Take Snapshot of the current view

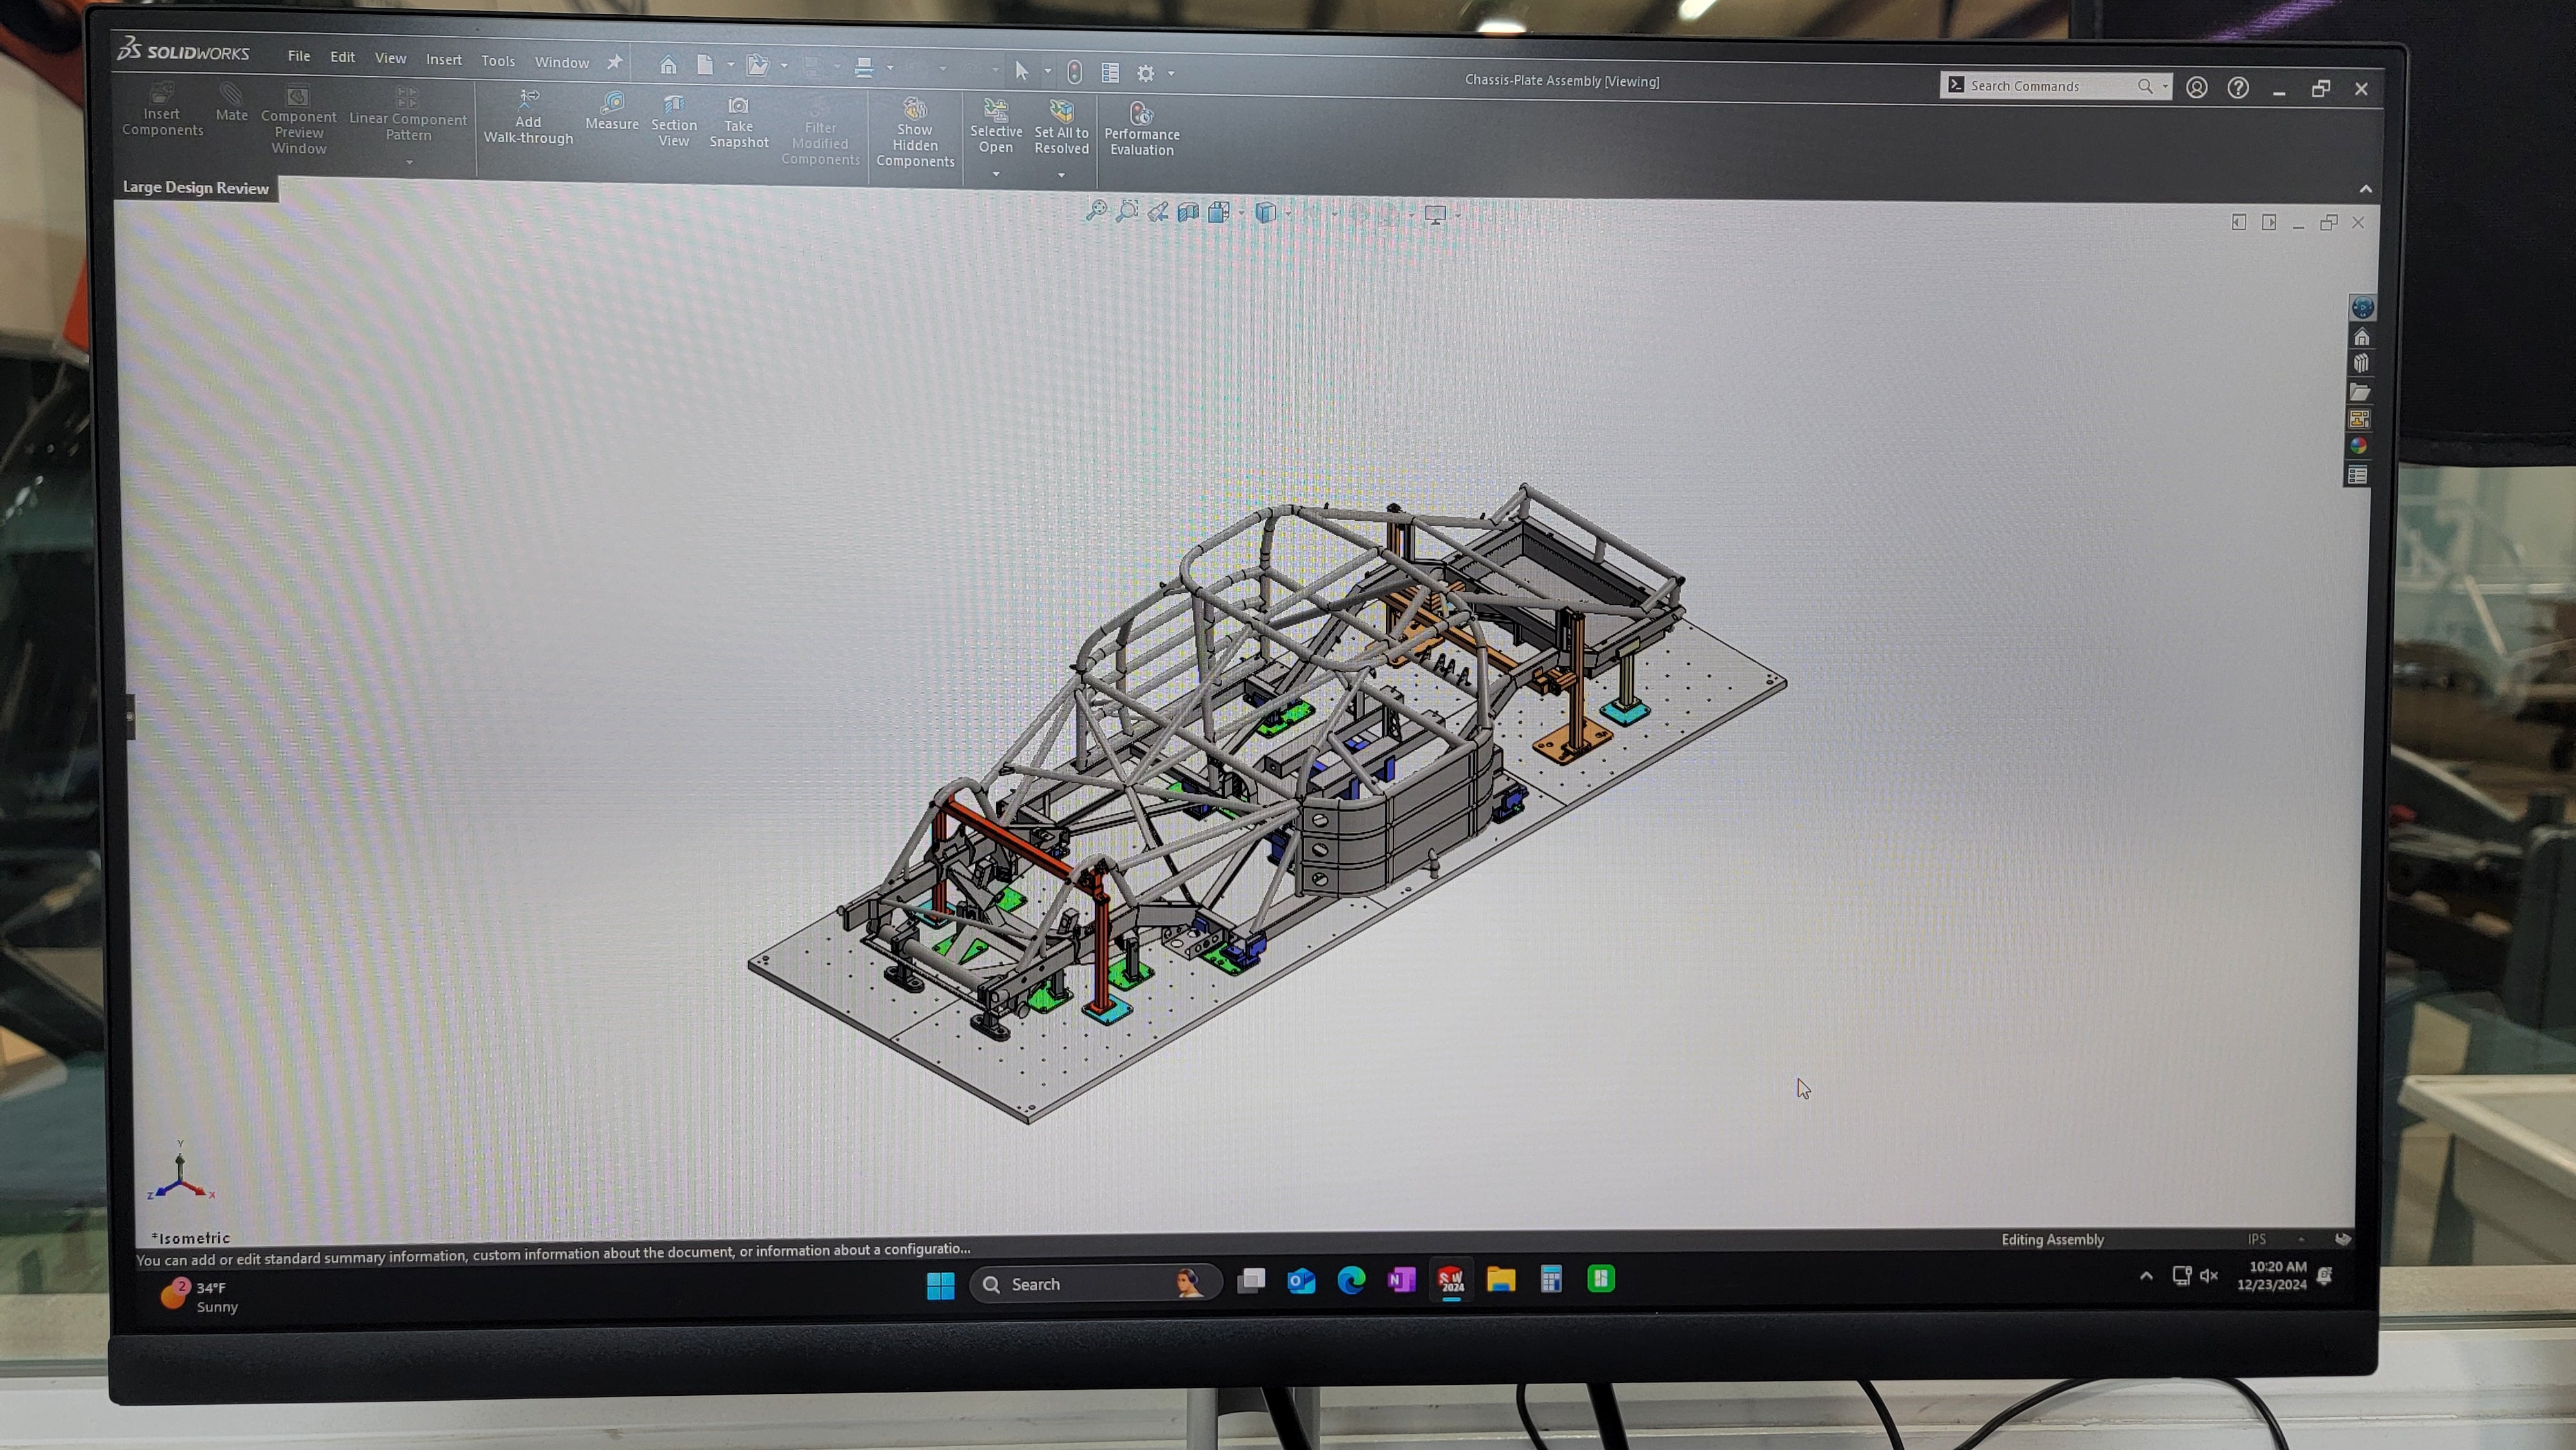coord(738,106)
